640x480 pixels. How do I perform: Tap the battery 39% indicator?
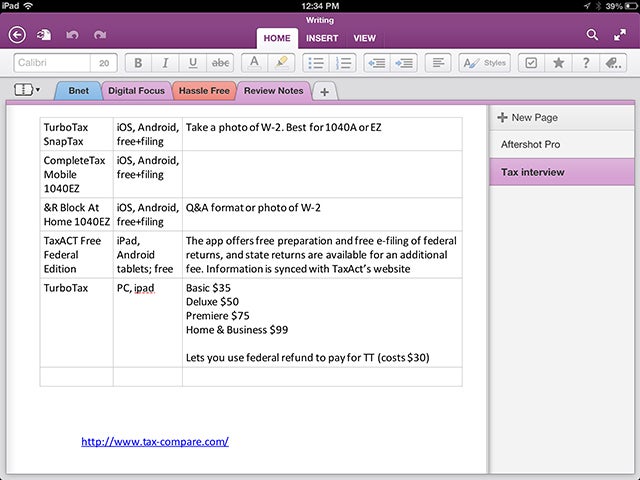pyautogui.click(x=621, y=6)
